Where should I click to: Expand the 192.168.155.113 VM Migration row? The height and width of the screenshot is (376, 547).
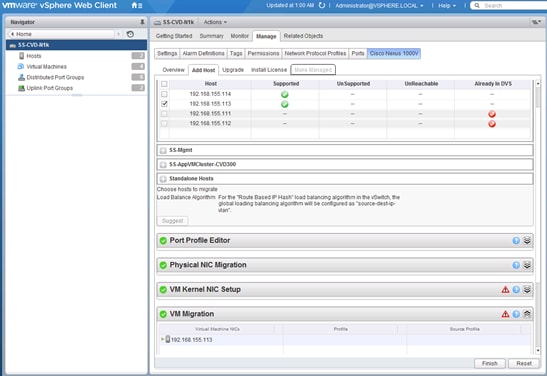point(162,339)
